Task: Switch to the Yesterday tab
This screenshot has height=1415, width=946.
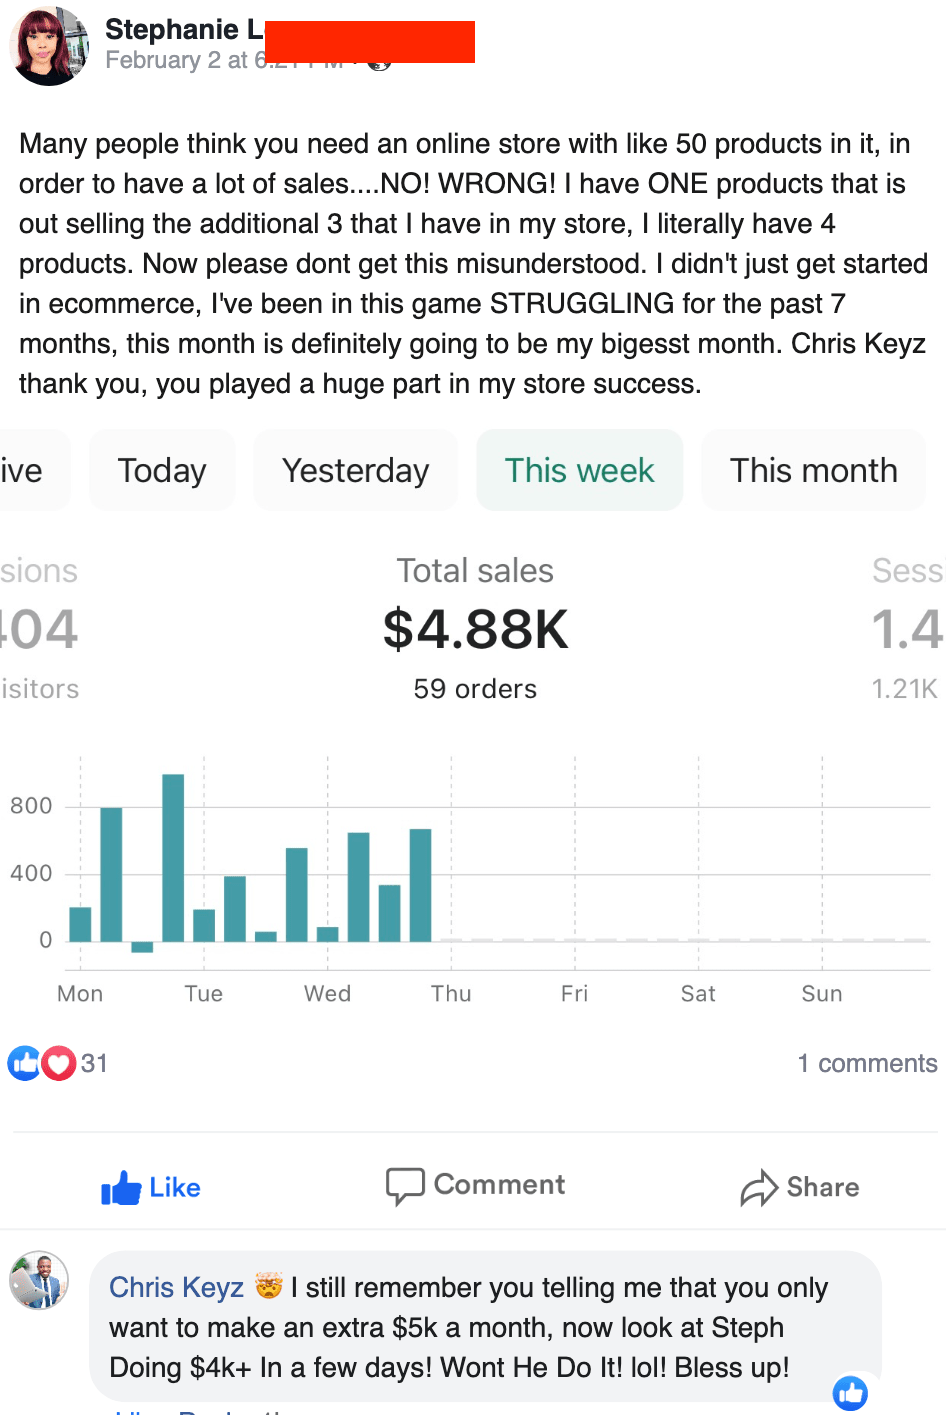Action: 355,470
